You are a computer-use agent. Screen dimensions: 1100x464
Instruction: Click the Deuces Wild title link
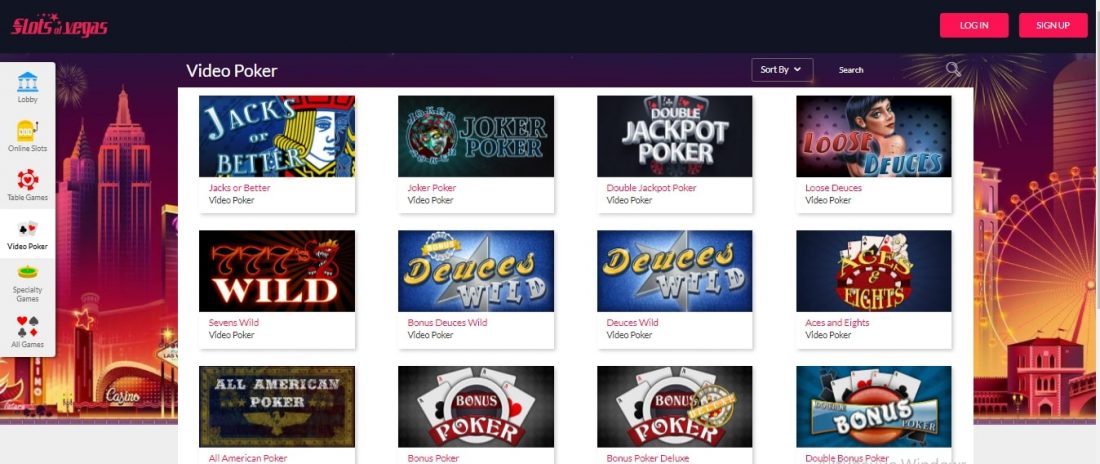[x=632, y=323]
